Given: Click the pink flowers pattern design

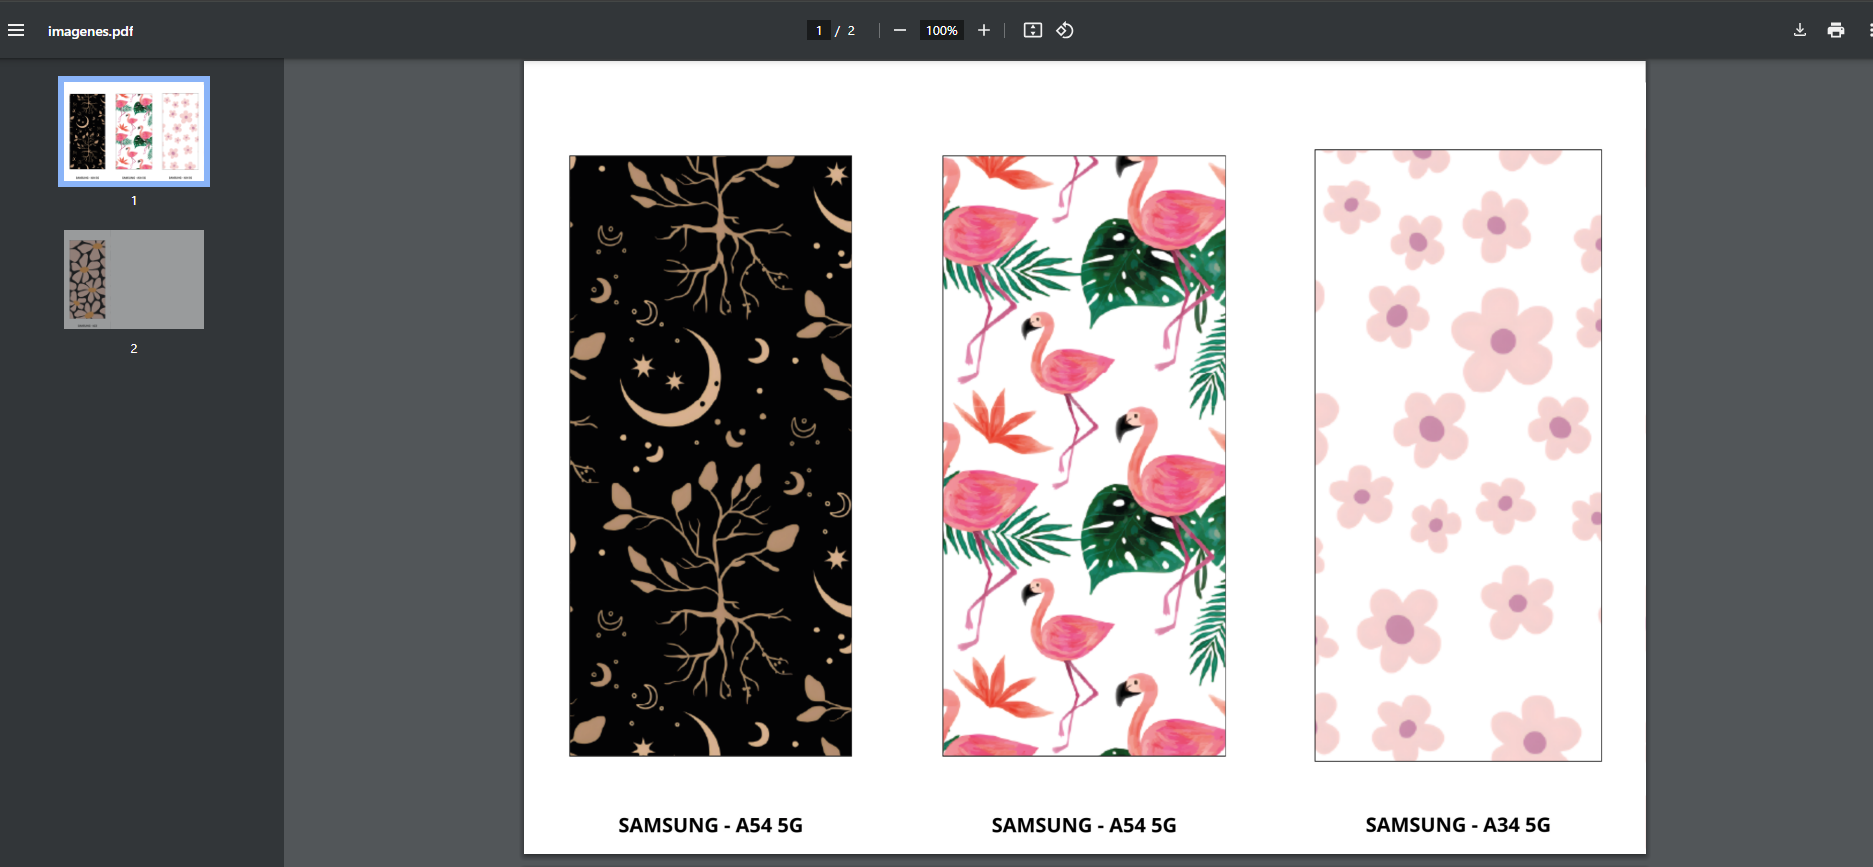Looking at the screenshot, I should click(x=1457, y=455).
